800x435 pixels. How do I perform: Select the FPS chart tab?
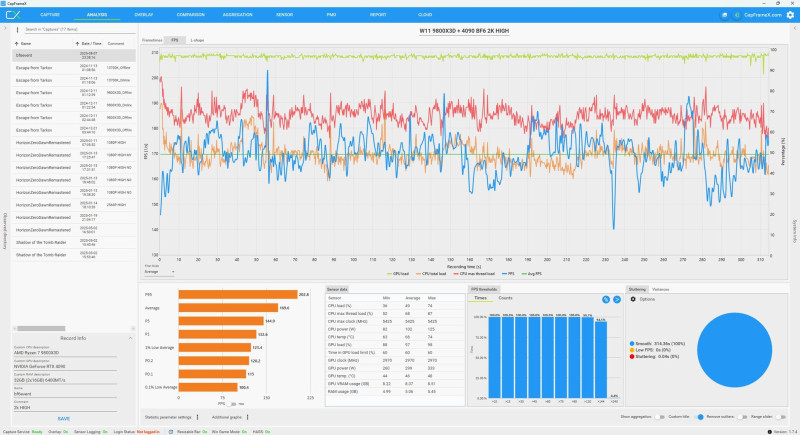175,40
